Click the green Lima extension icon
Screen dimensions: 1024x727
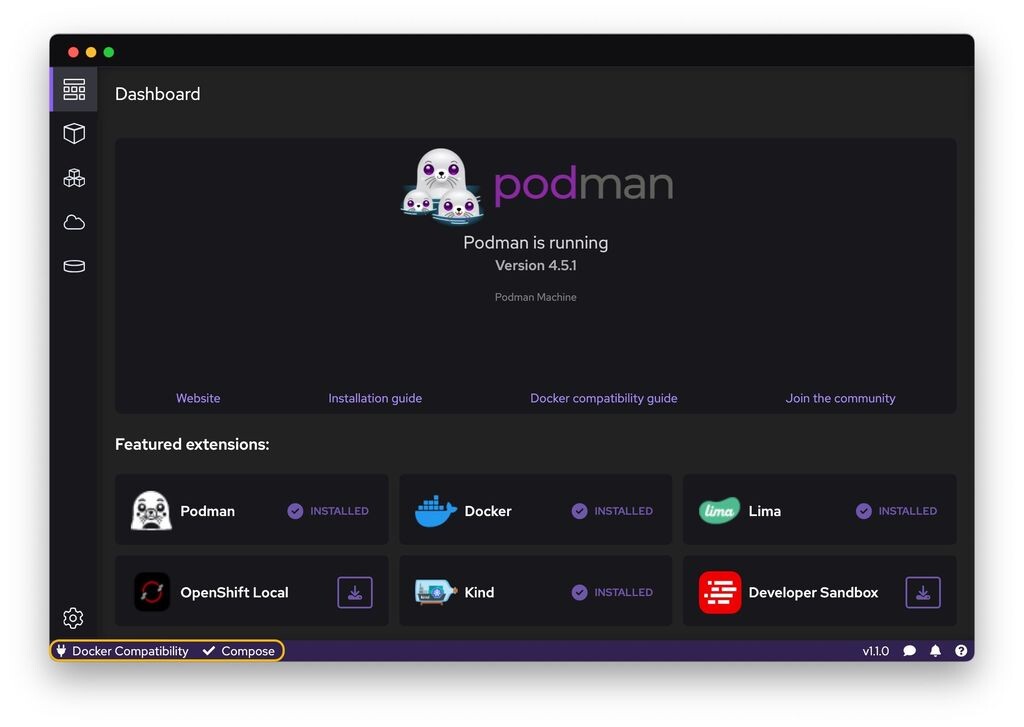[720, 511]
